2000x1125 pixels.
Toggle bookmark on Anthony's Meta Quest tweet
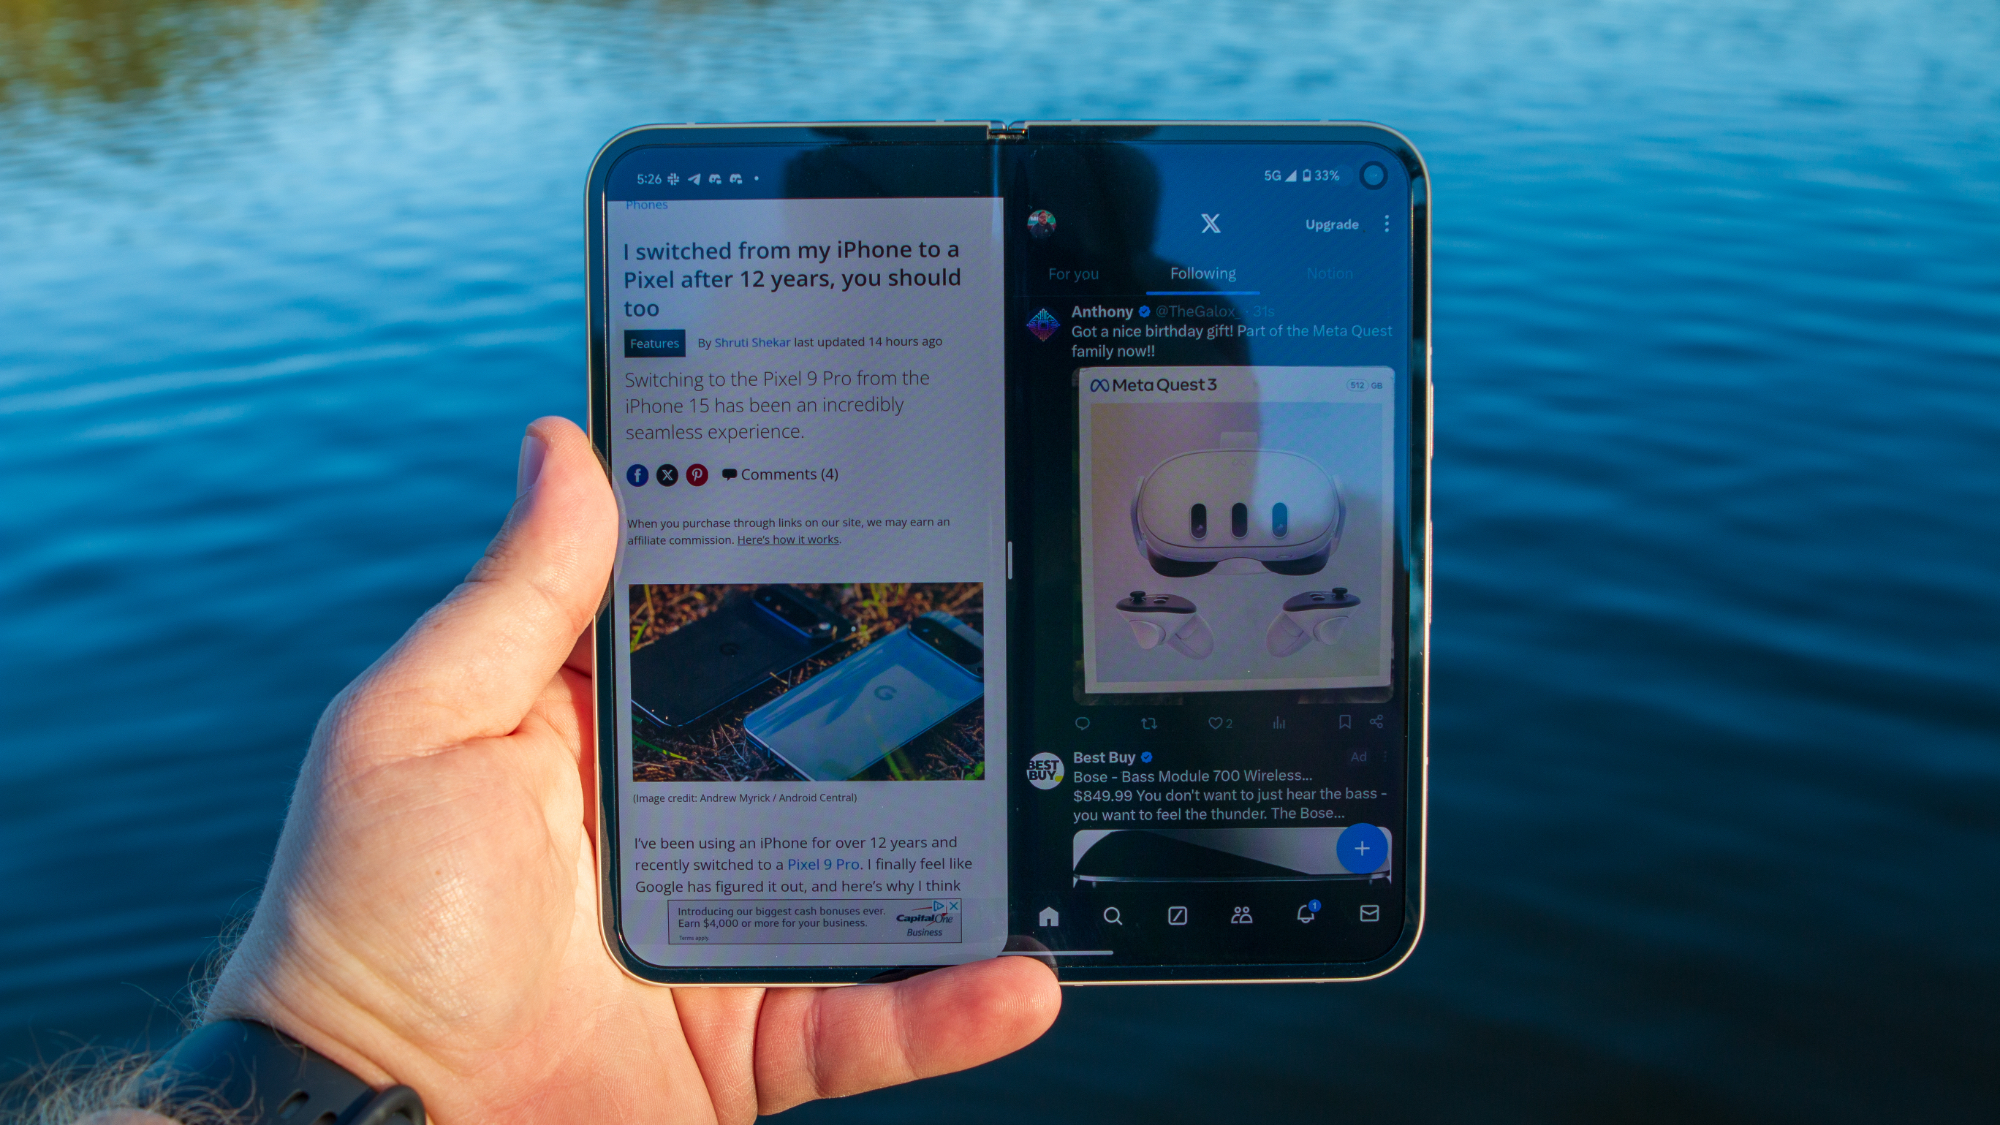[x=1345, y=724]
